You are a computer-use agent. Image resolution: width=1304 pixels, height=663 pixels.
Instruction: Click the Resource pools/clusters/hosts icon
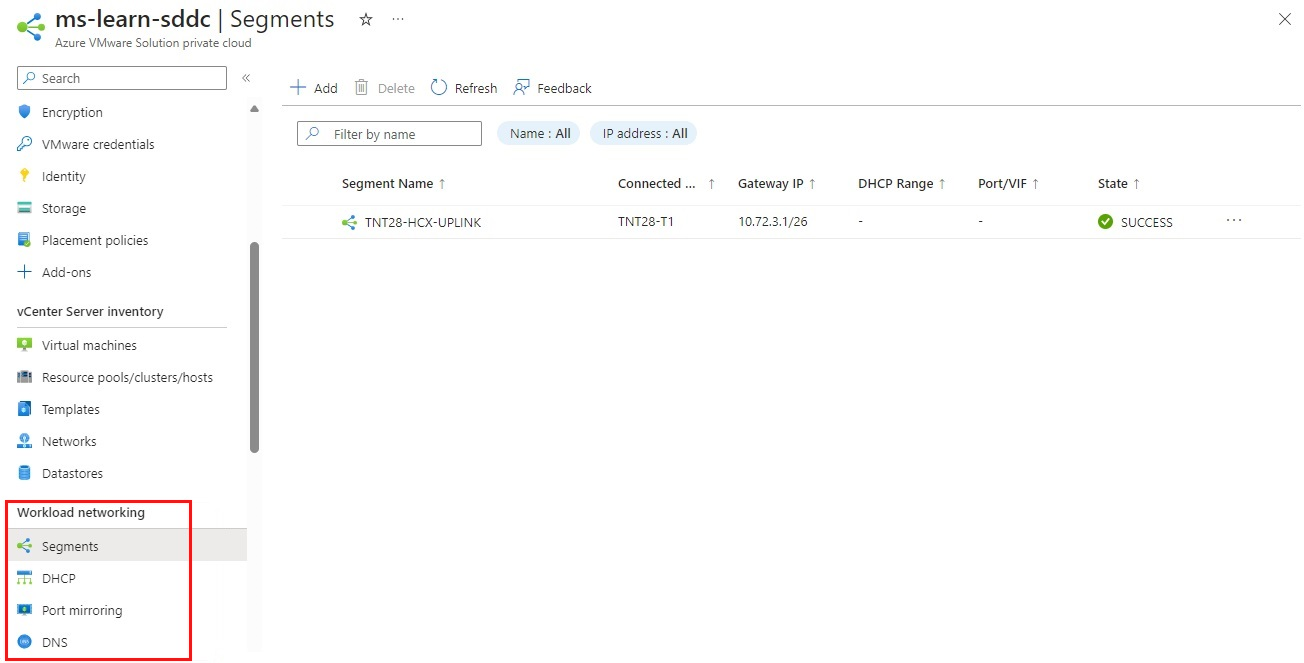pyautogui.click(x=25, y=377)
